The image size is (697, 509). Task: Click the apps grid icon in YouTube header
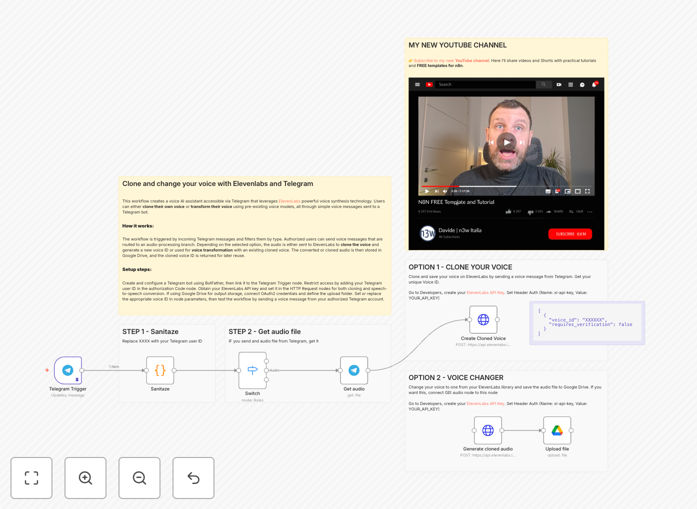(x=570, y=84)
